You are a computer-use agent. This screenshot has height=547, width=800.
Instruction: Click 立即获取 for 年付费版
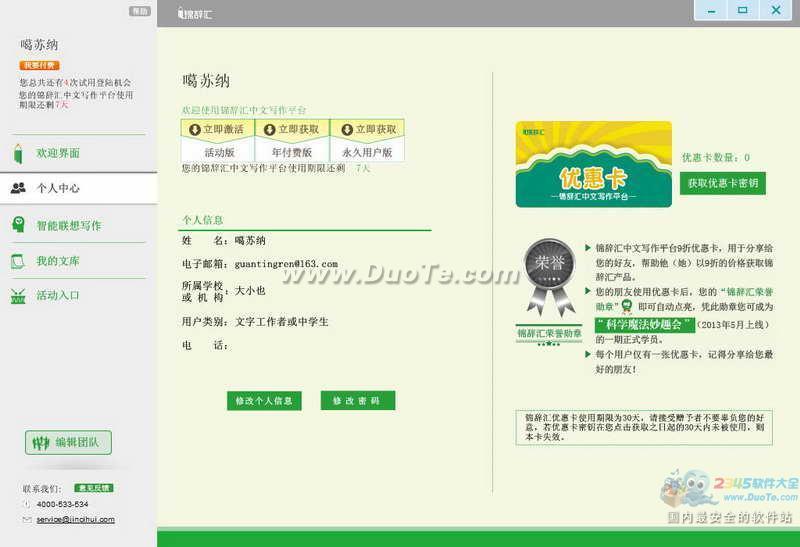click(292, 129)
